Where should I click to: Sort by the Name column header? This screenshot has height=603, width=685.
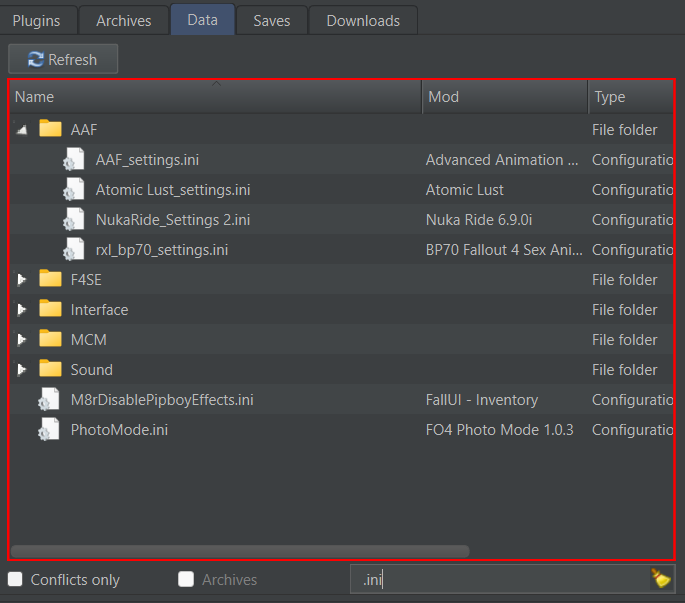(x=216, y=97)
